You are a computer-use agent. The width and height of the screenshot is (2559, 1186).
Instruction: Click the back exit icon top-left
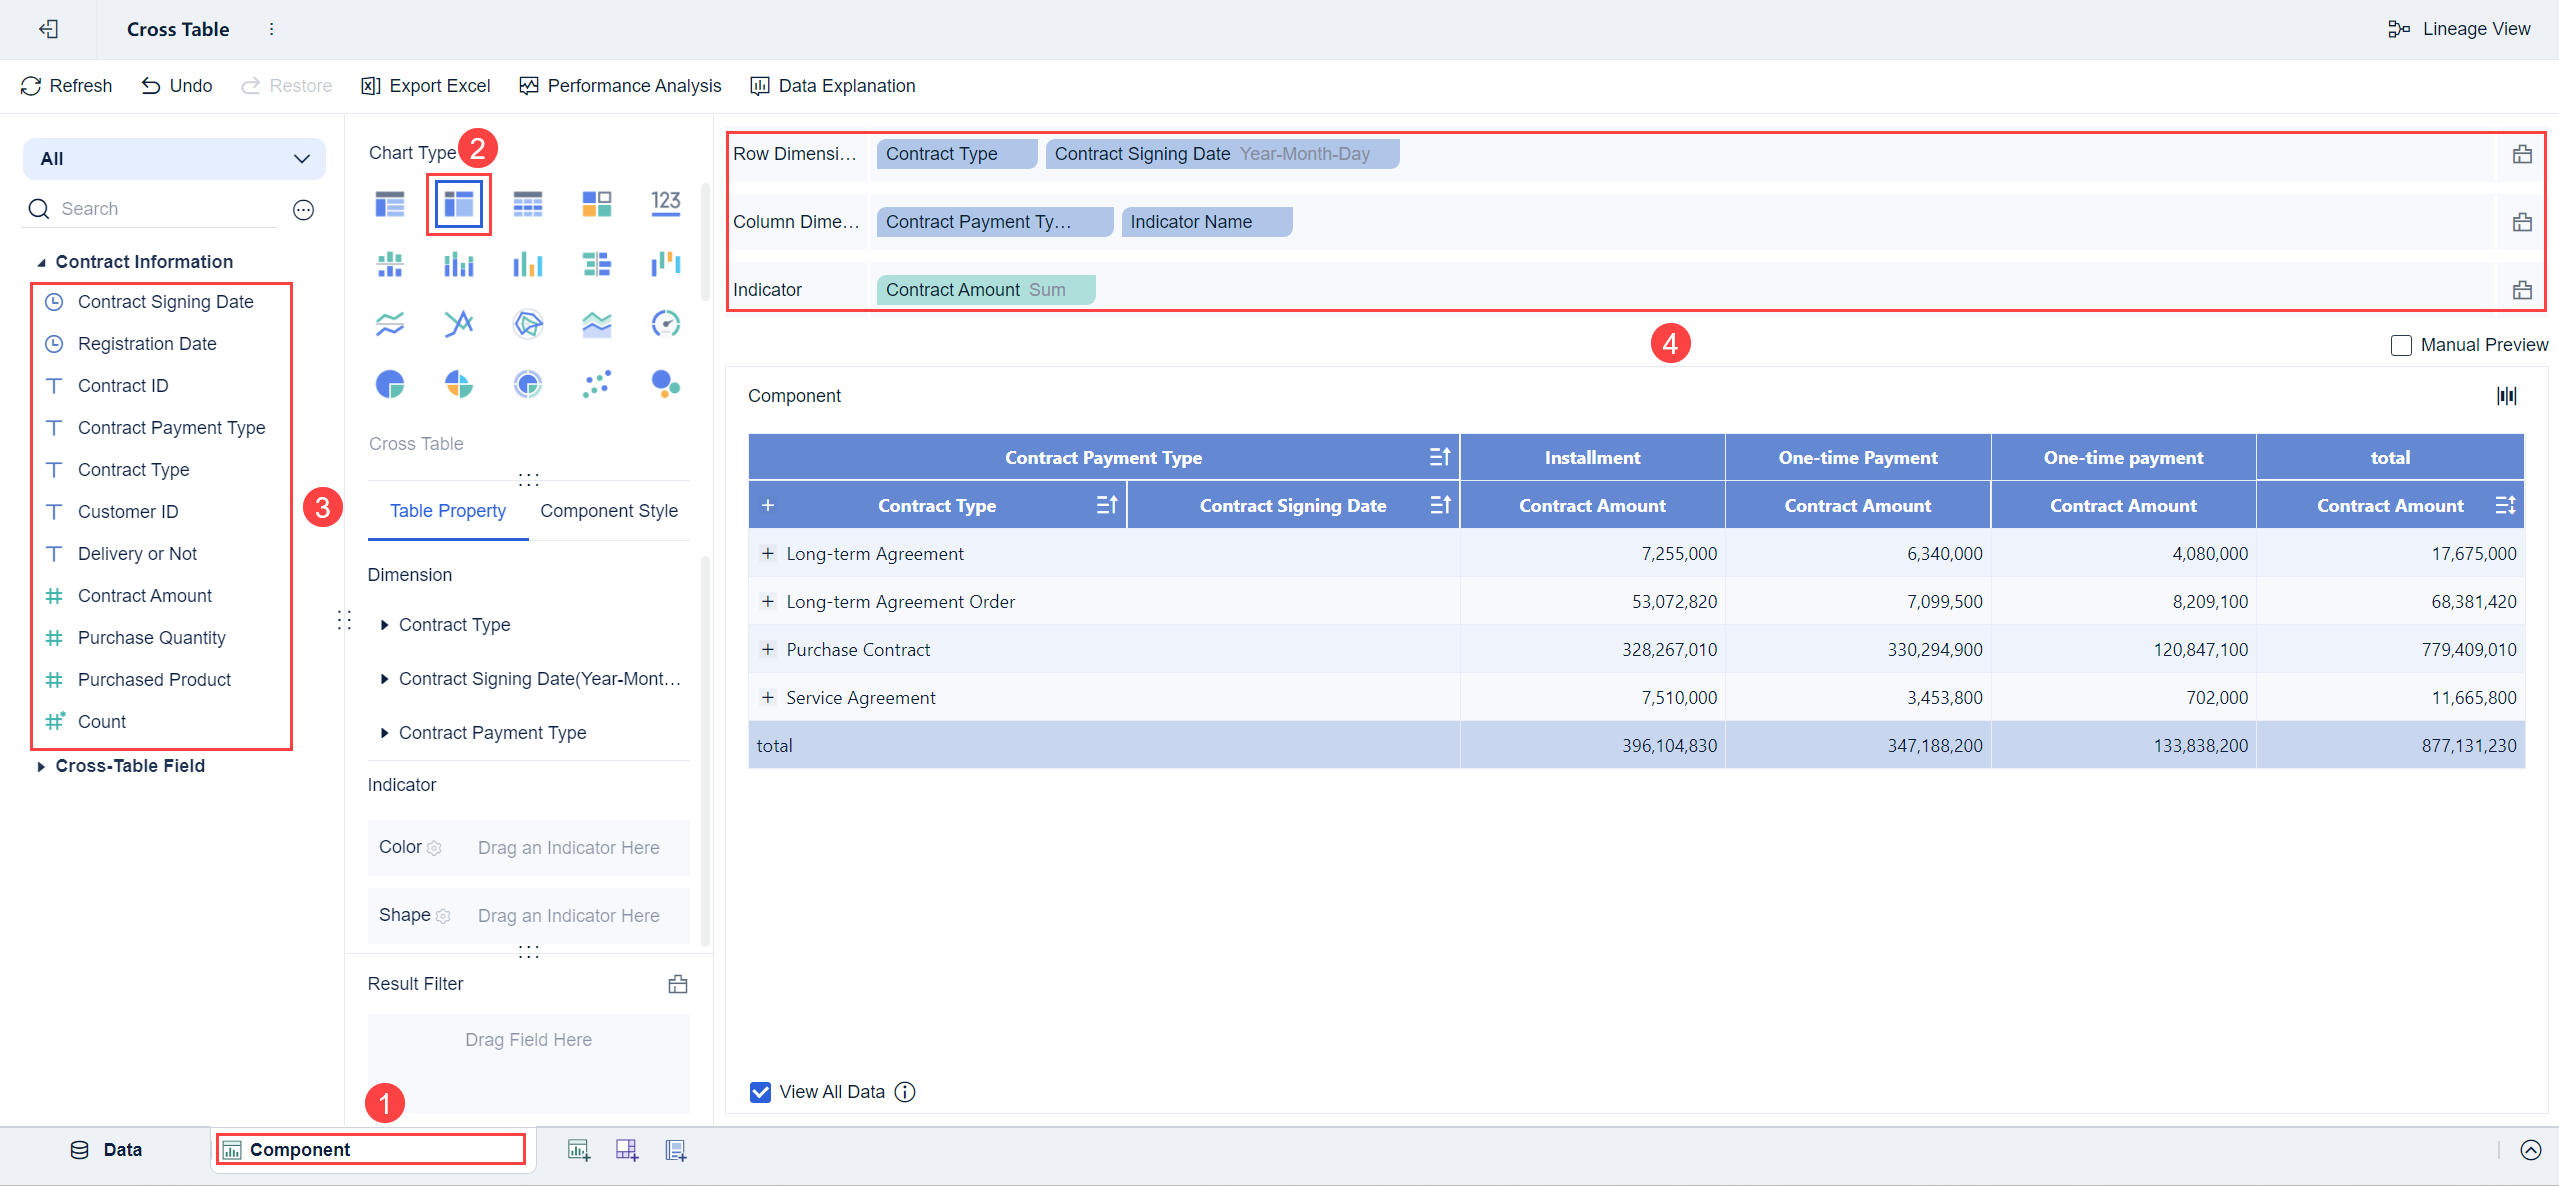(48, 29)
